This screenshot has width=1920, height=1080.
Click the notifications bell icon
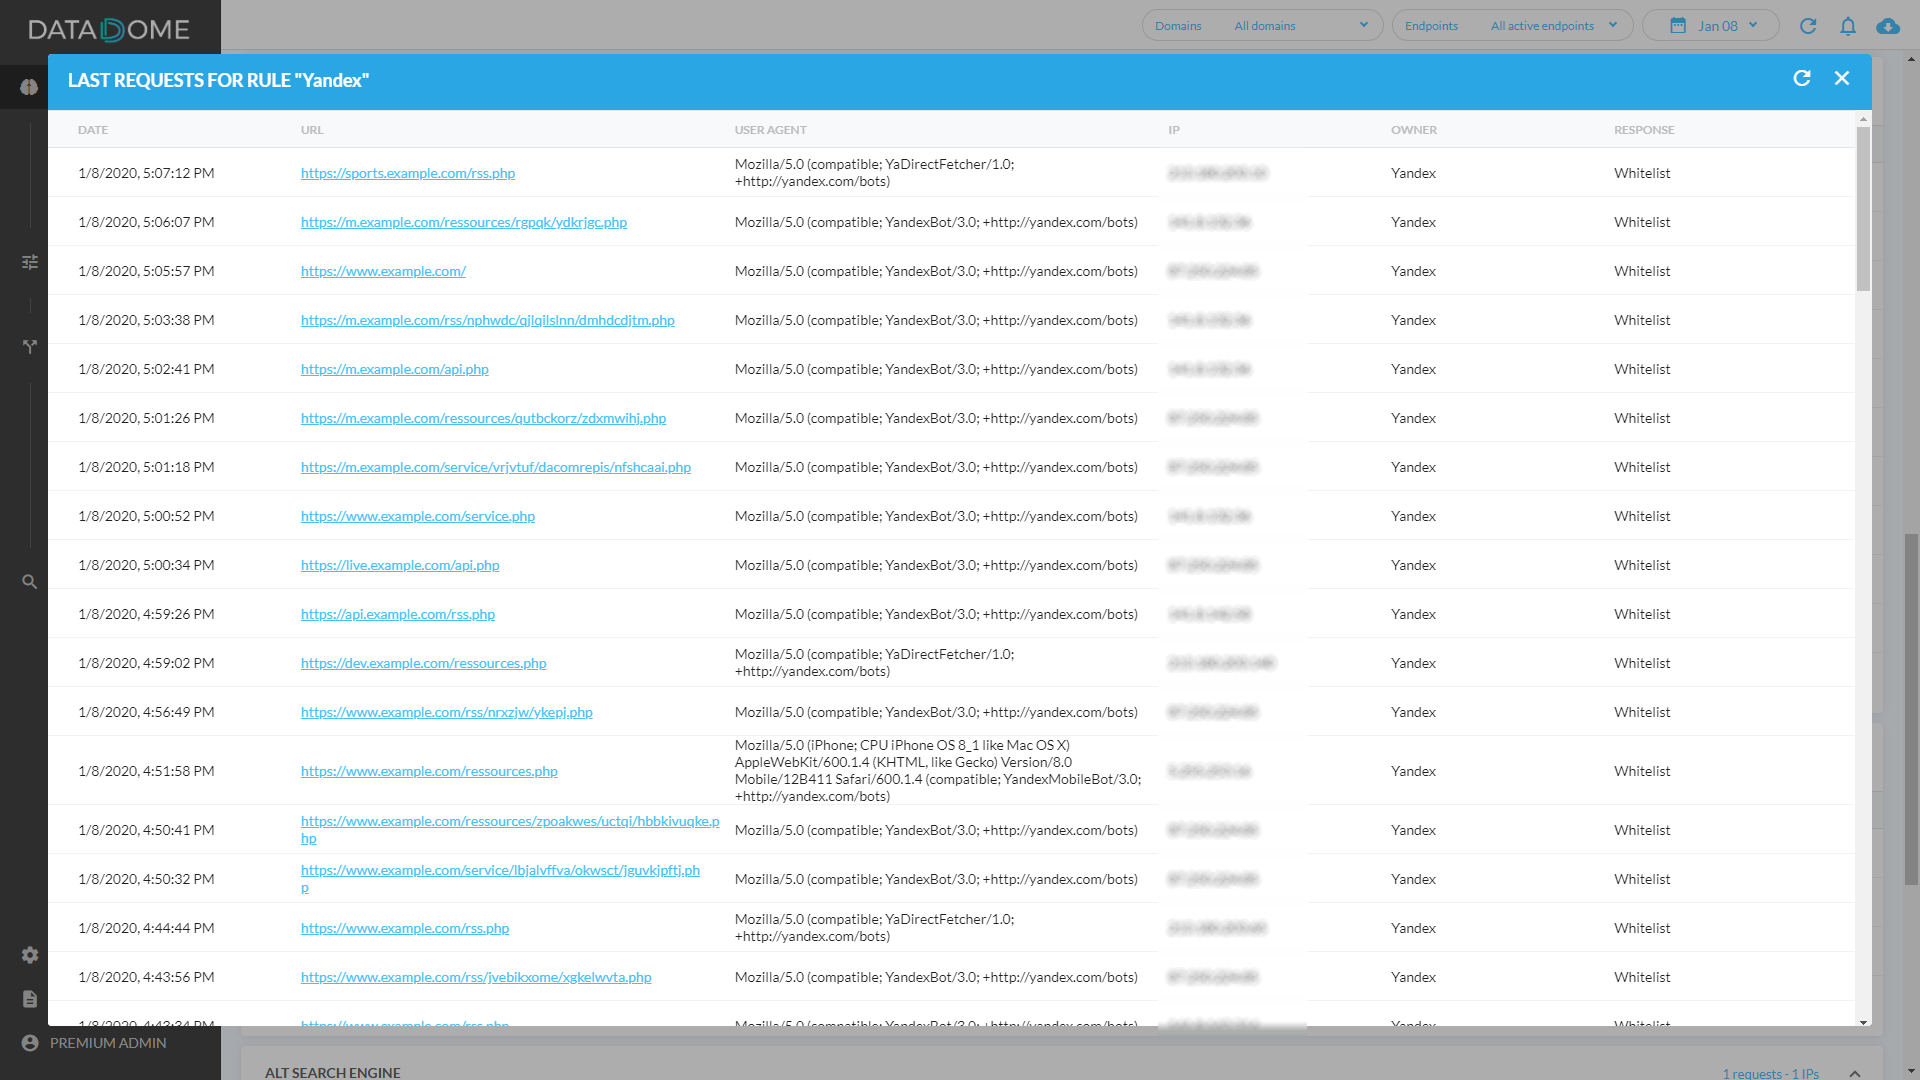point(1848,26)
